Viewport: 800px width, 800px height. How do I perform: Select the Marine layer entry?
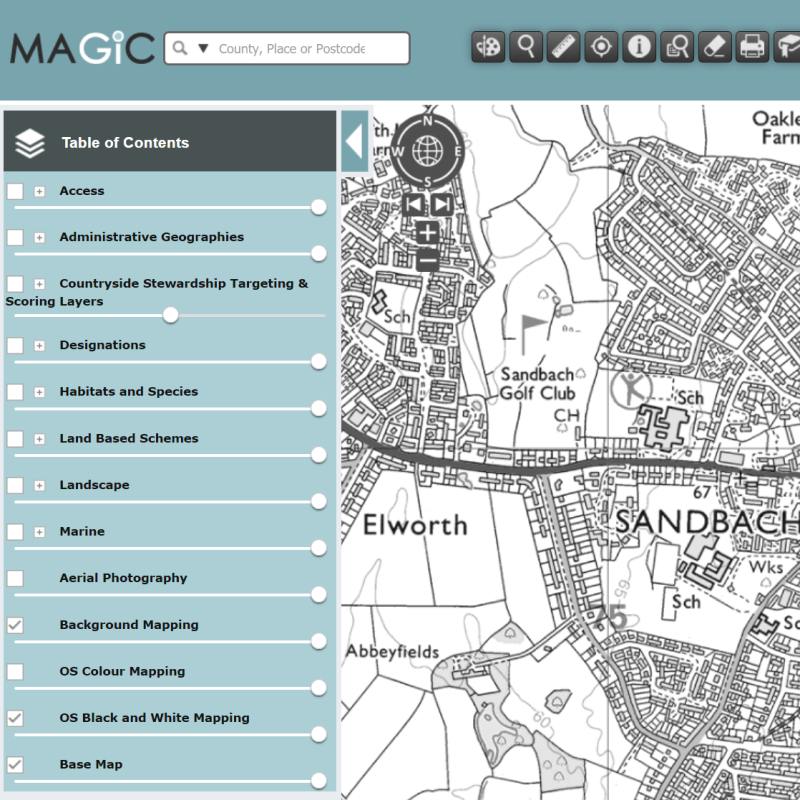tap(82, 531)
